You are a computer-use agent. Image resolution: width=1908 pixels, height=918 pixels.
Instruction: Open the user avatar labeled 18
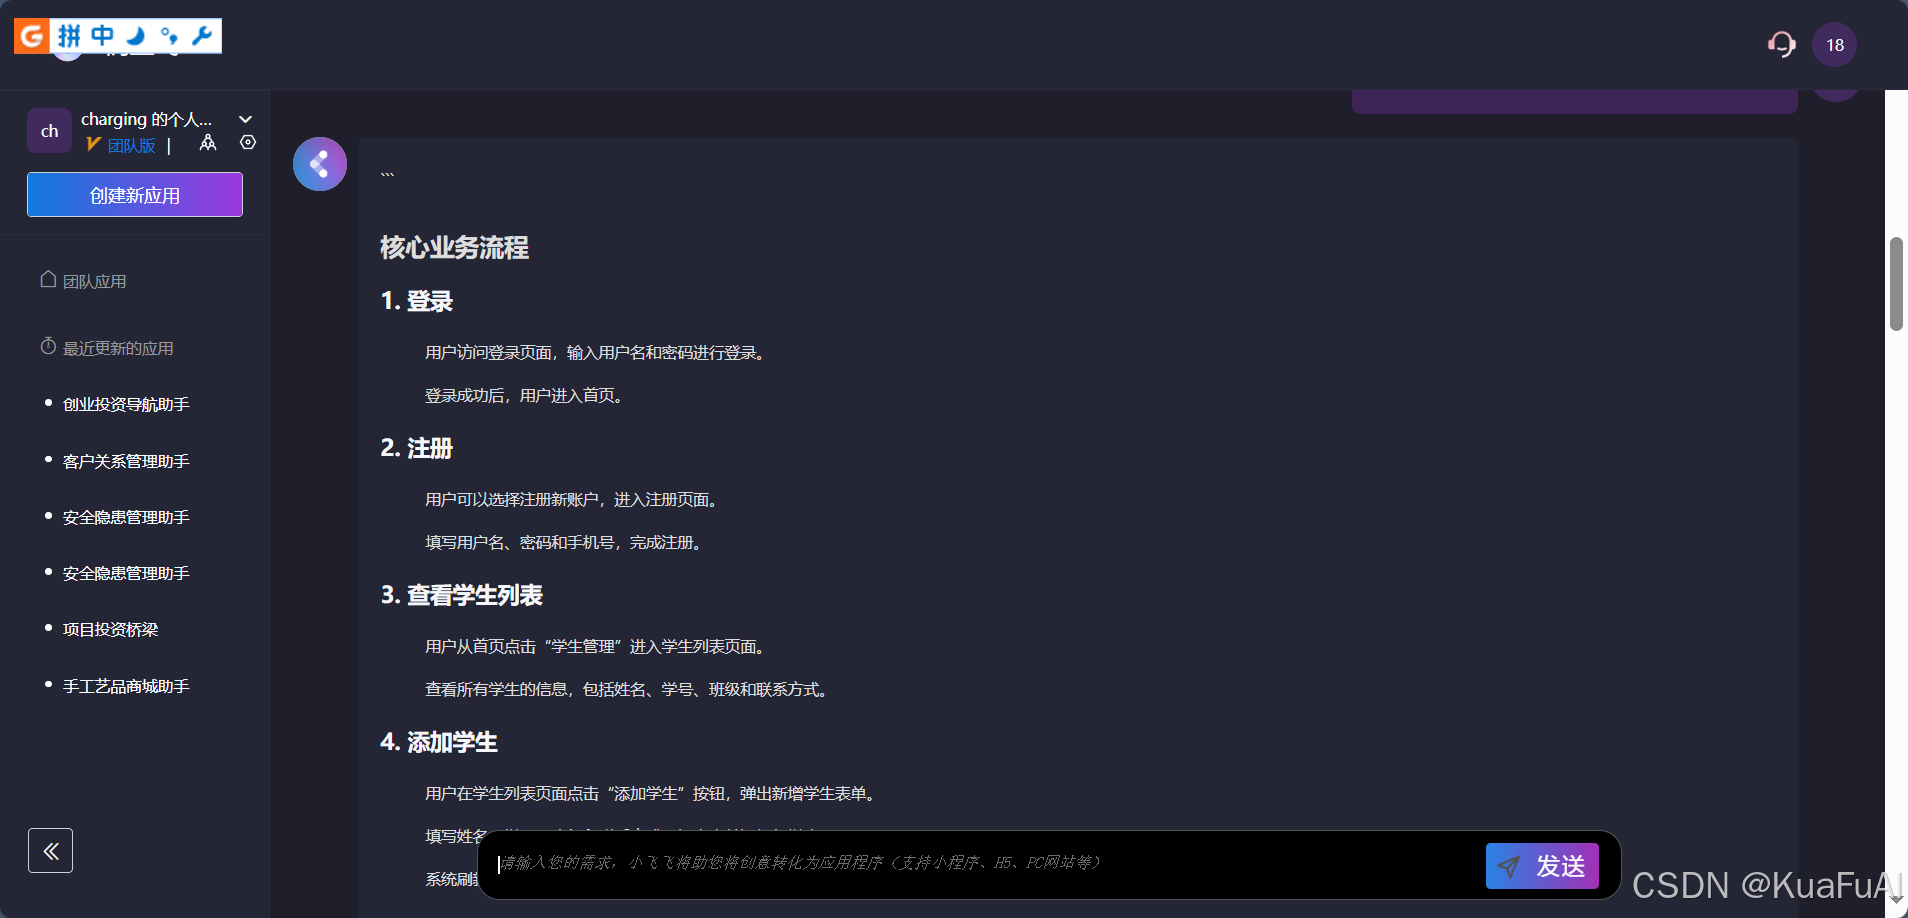(x=1834, y=45)
